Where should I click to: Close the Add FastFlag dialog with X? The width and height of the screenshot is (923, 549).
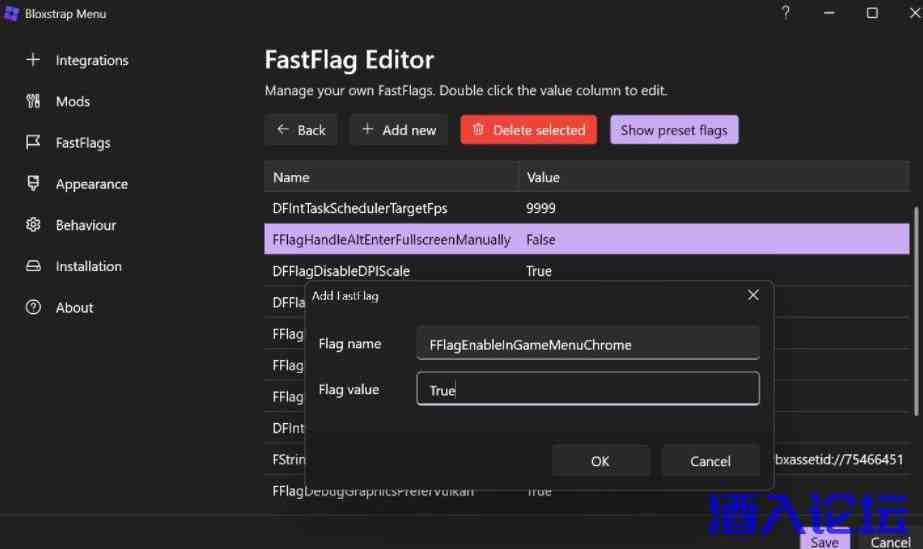(753, 295)
